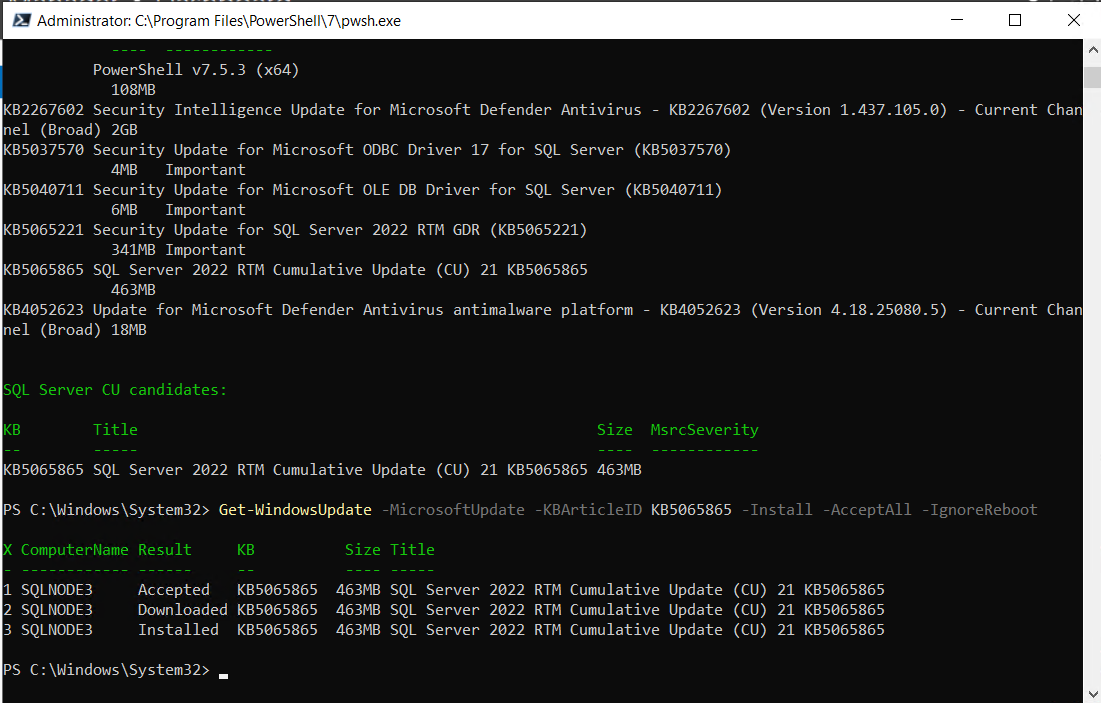Image resolution: width=1101 pixels, height=703 pixels.
Task: Click the PowerShell icon in the title bar
Action: [x=22, y=20]
